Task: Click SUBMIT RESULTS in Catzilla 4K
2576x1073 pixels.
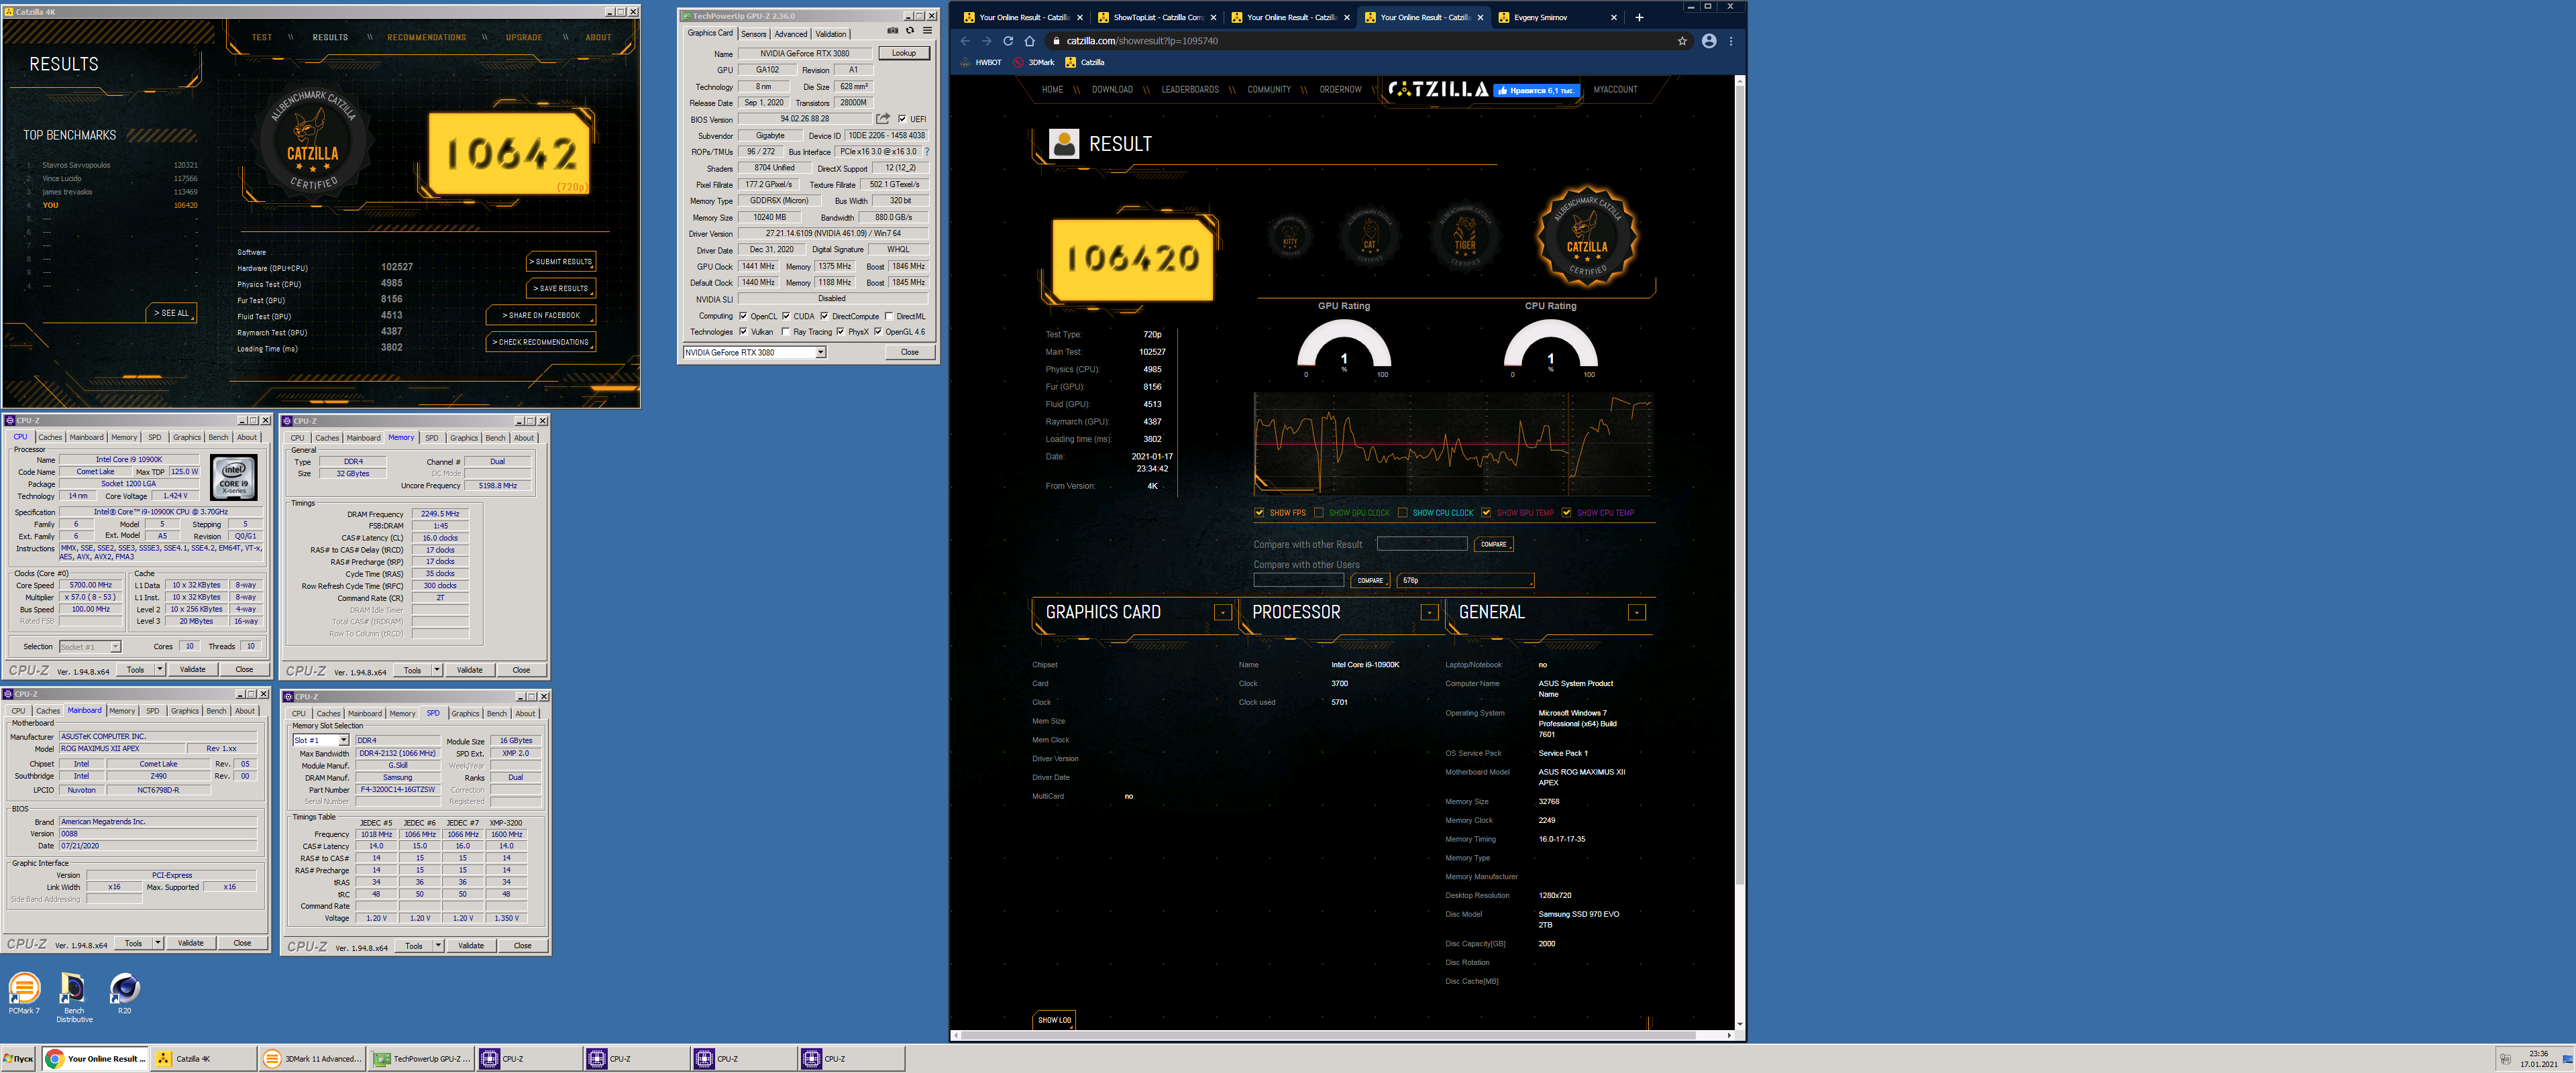Action: pos(561,262)
